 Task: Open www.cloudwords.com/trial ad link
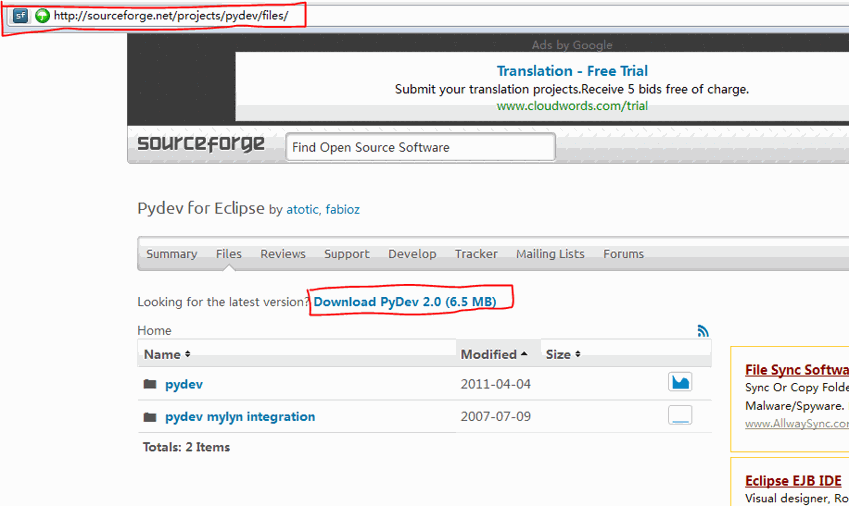point(572,106)
